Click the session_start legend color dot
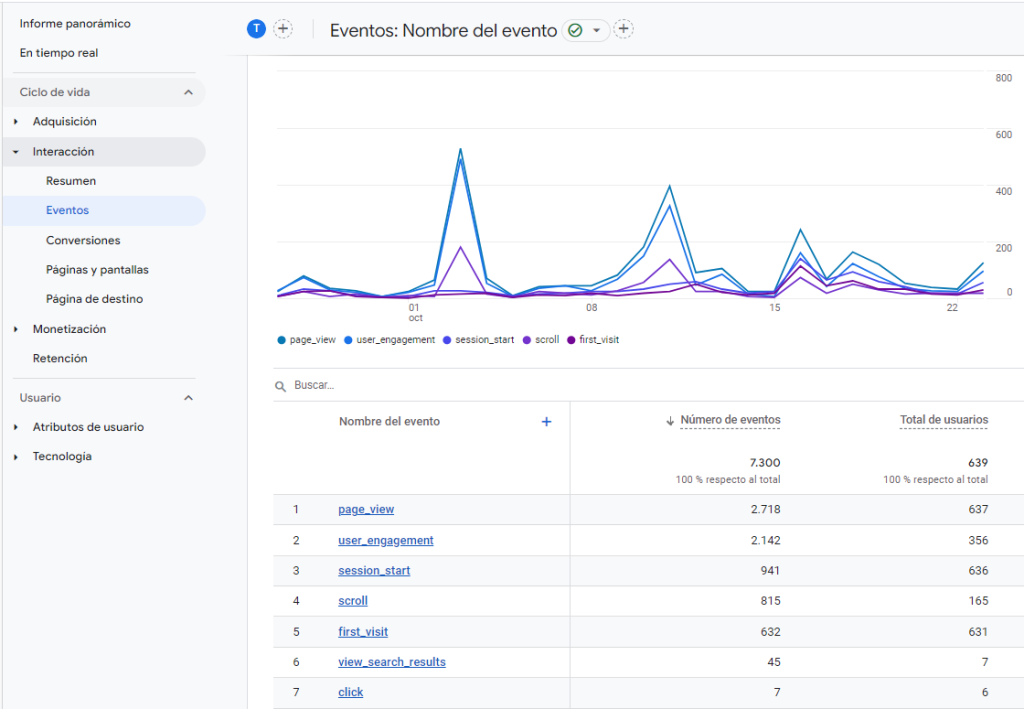This screenshot has height=709, width=1024. coord(447,340)
